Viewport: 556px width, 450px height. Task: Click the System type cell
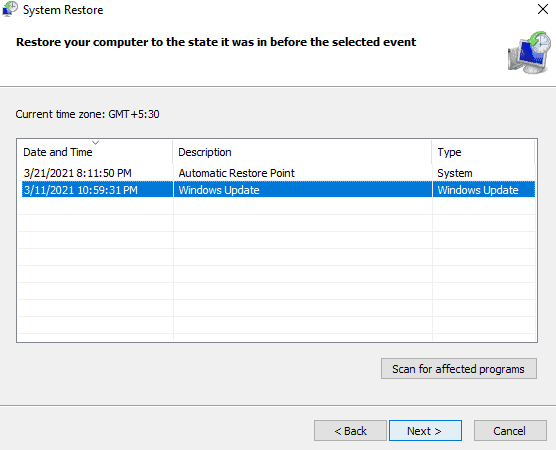(455, 173)
